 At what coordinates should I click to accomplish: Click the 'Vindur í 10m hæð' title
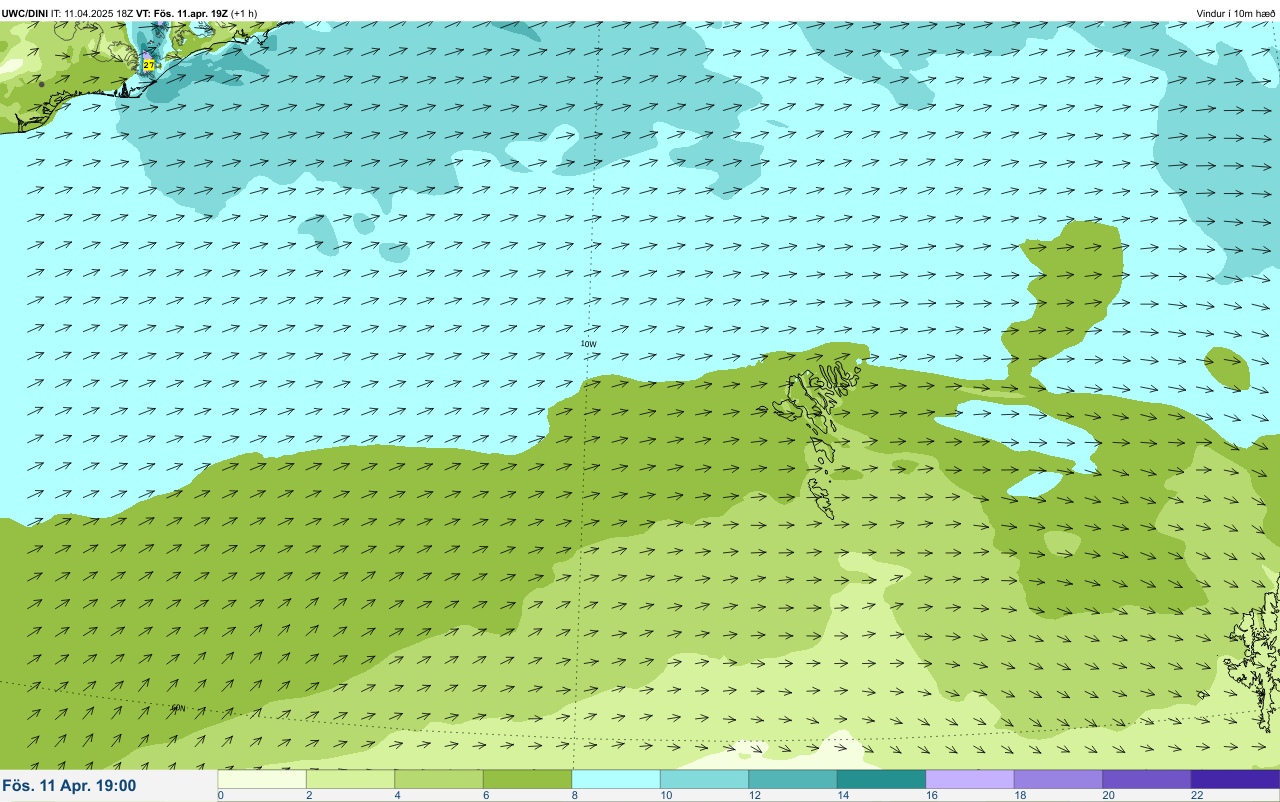pyautogui.click(x=1236, y=14)
